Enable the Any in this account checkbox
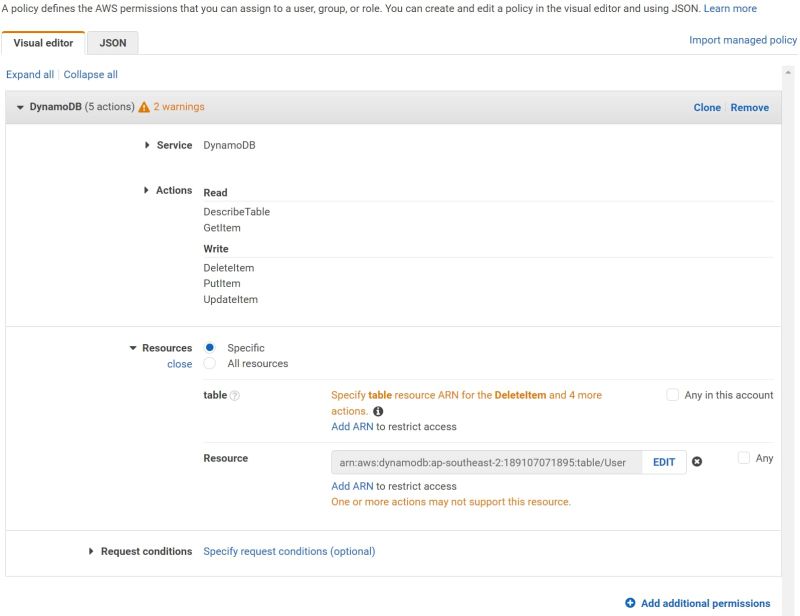This screenshot has width=800, height=616. [x=672, y=394]
